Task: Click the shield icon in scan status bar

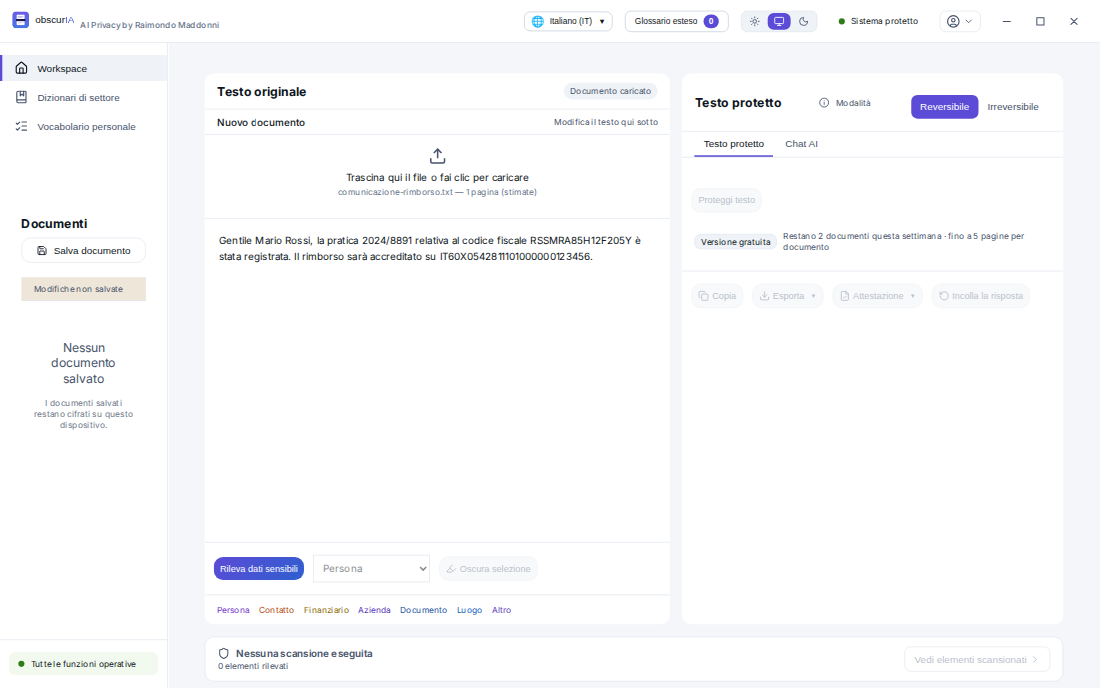Action: [224, 653]
